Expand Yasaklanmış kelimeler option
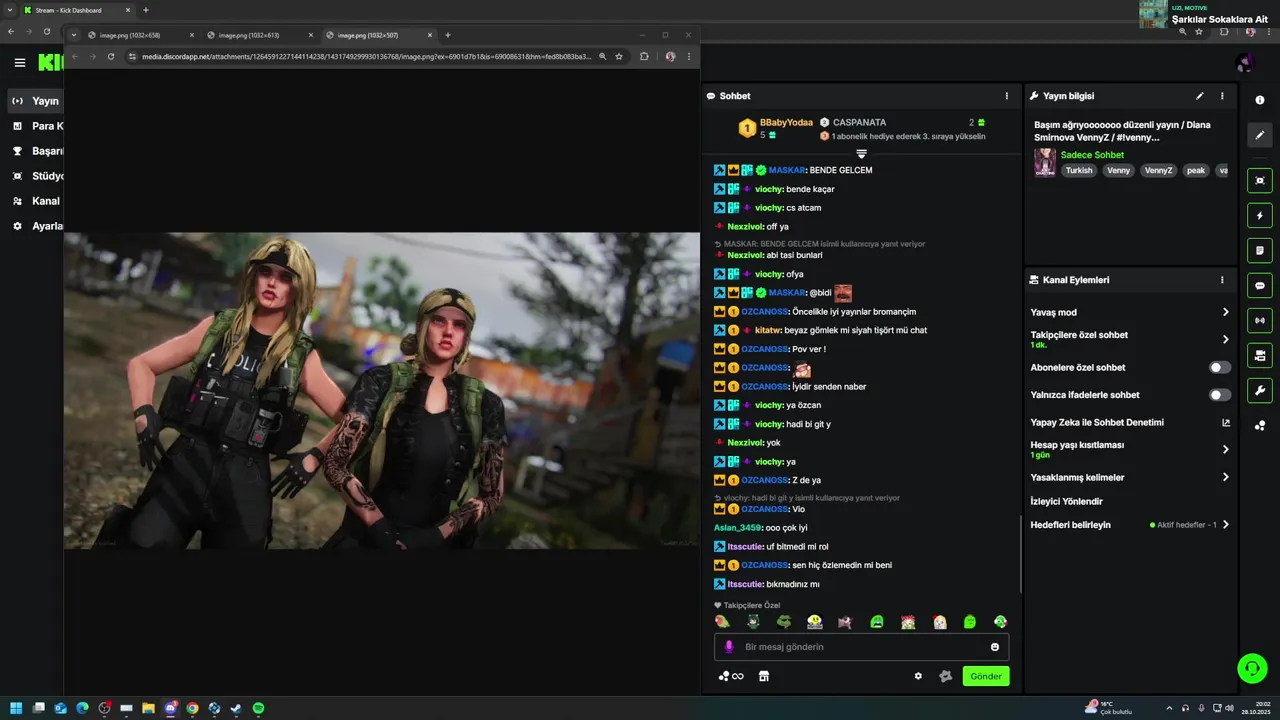 pos(1225,477)
